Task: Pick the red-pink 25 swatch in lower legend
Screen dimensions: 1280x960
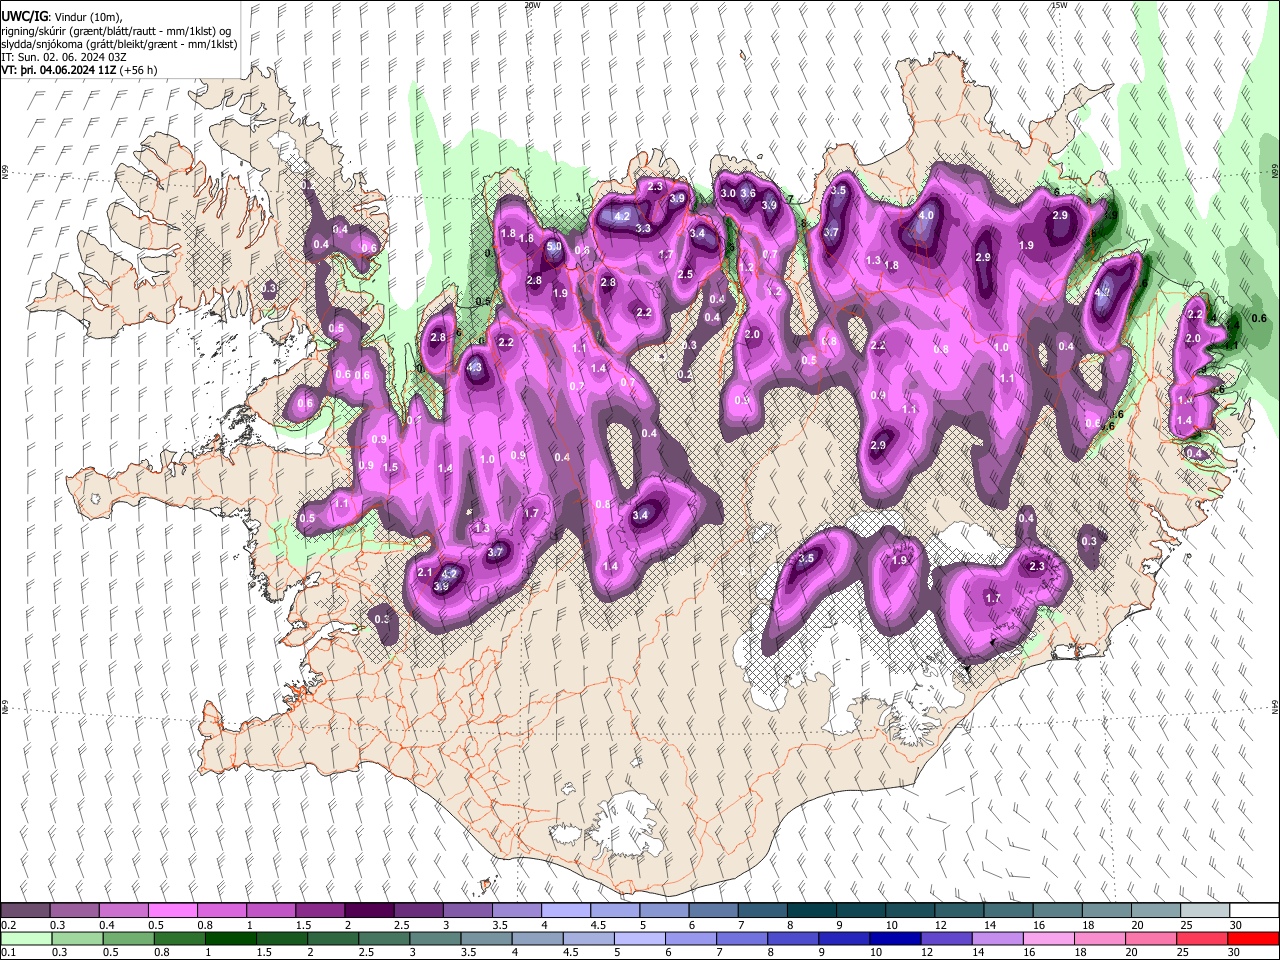Action: tap(1202, 938)
